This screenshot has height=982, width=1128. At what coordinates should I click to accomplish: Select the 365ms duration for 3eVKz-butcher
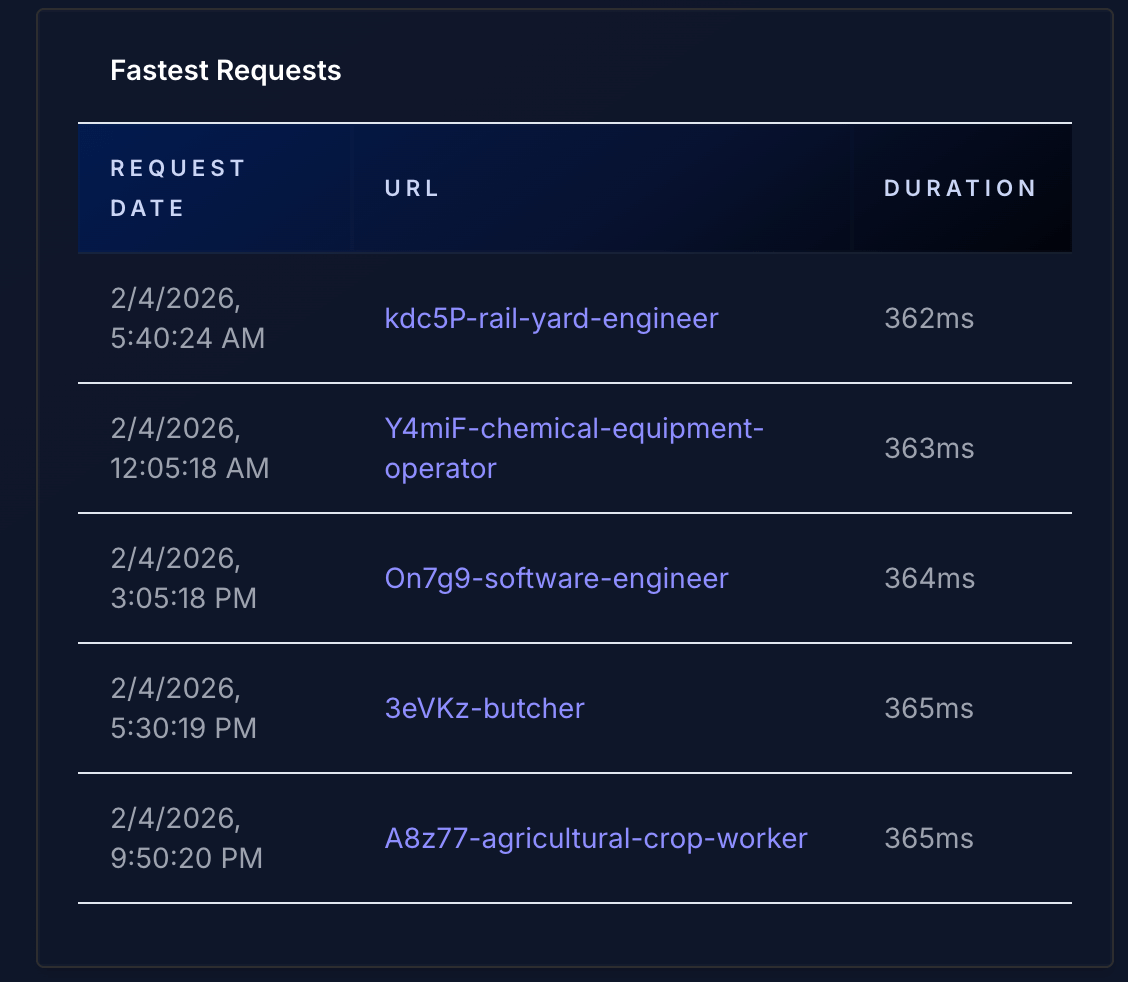click(928, 708)
